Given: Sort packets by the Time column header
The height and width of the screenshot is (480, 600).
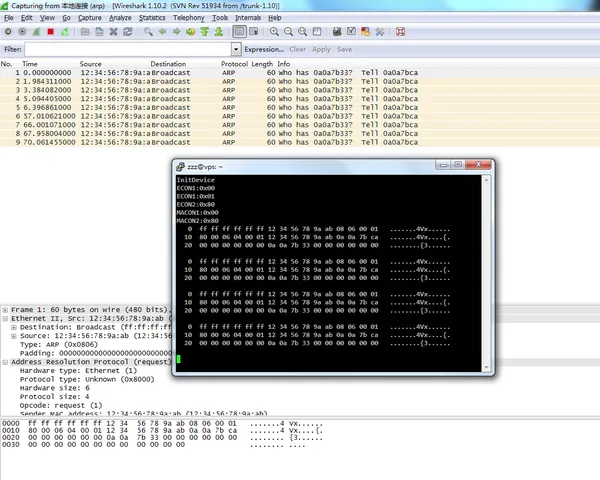Looking at the screenshot, I should pyautogui.click(x=30, y=64).
